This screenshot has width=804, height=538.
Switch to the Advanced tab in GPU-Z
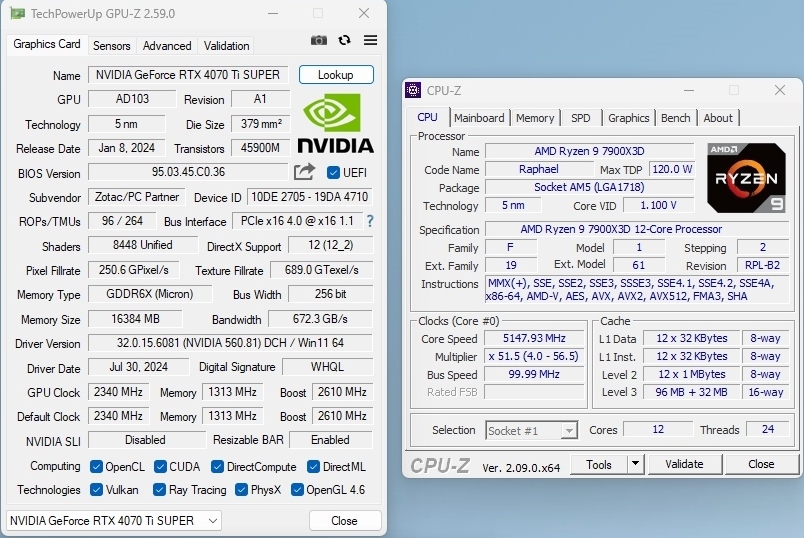tap(167, 46)
